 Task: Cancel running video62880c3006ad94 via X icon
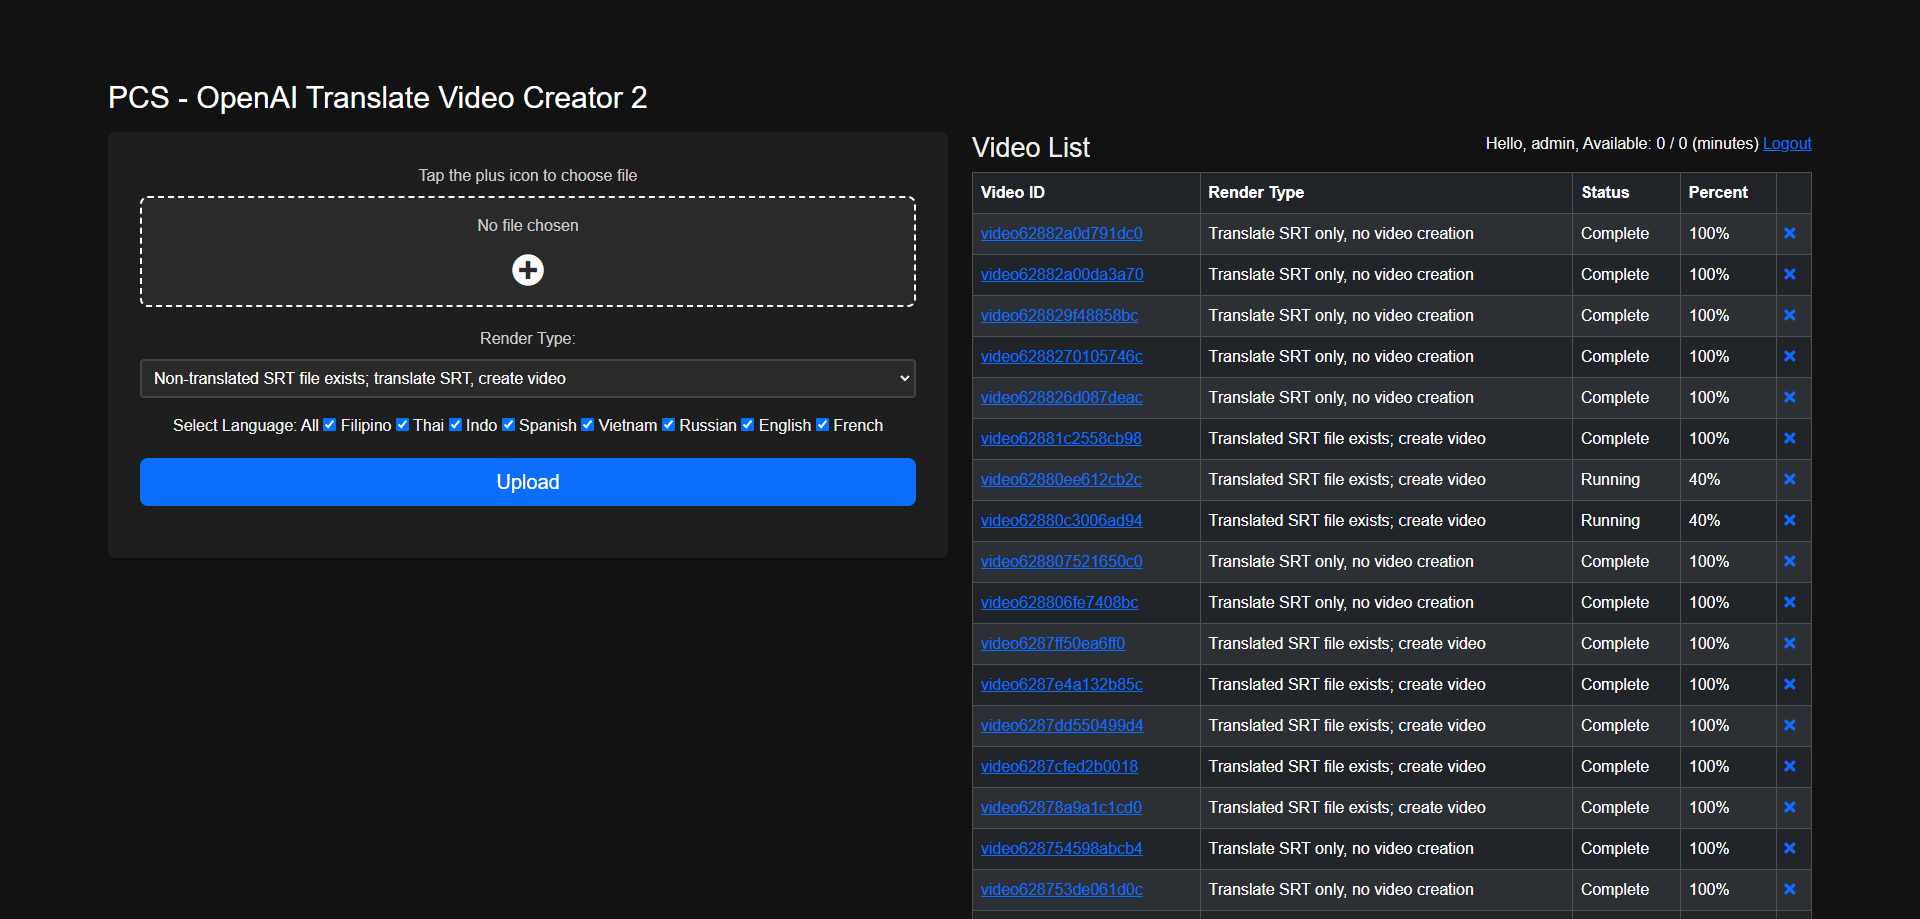[x=1790, y=520]
